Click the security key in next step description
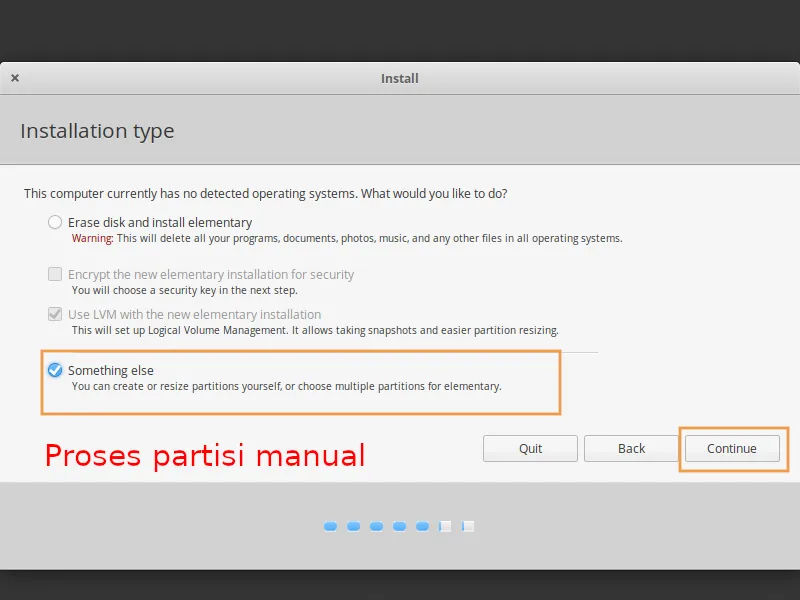800x600 pixels. (x=184, y=290)
